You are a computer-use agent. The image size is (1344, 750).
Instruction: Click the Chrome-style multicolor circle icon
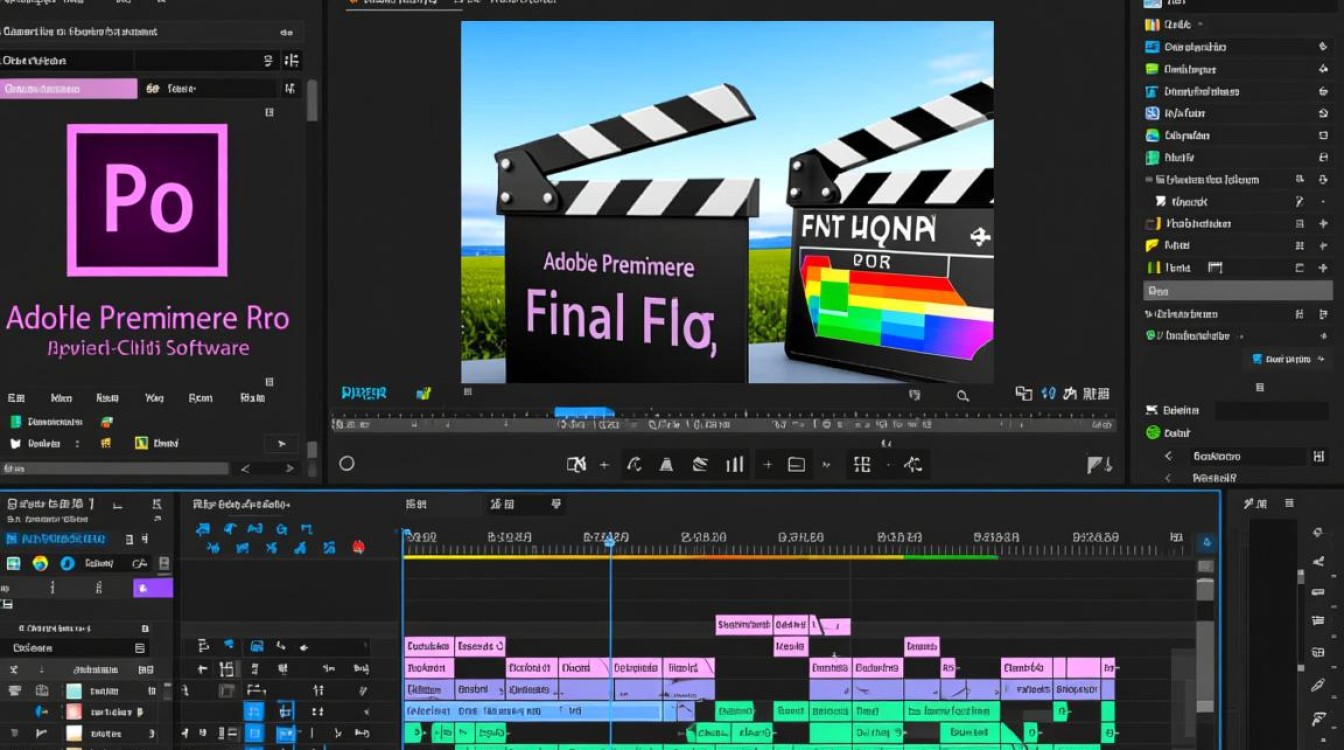pos(40,564)
